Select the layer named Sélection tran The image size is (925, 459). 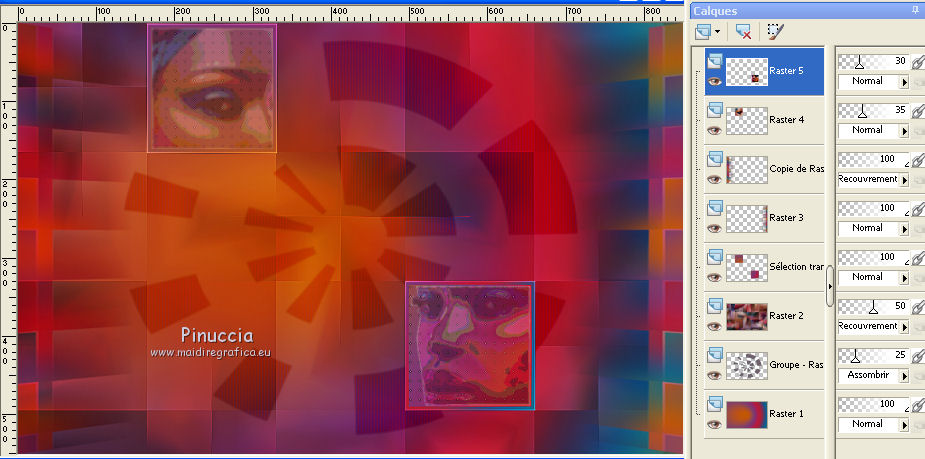[x=796, y=267]
